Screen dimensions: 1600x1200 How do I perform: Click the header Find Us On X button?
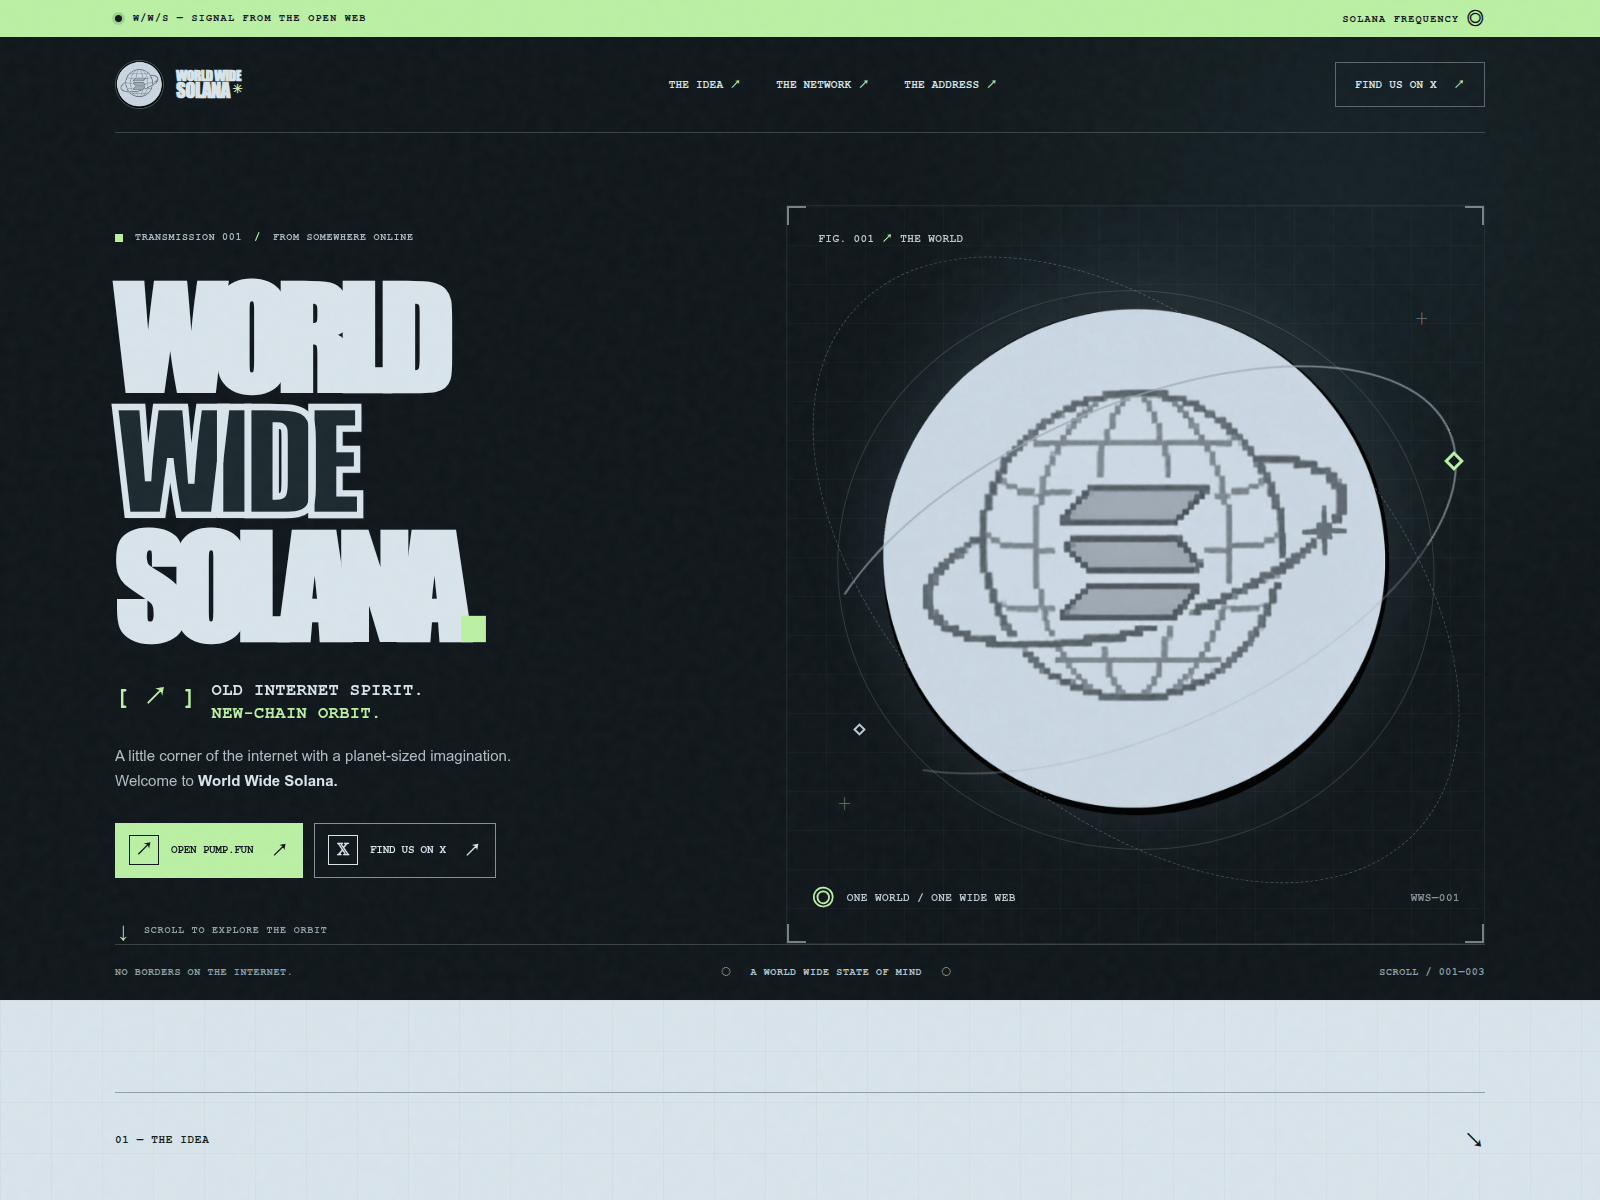pos(1410,84)
